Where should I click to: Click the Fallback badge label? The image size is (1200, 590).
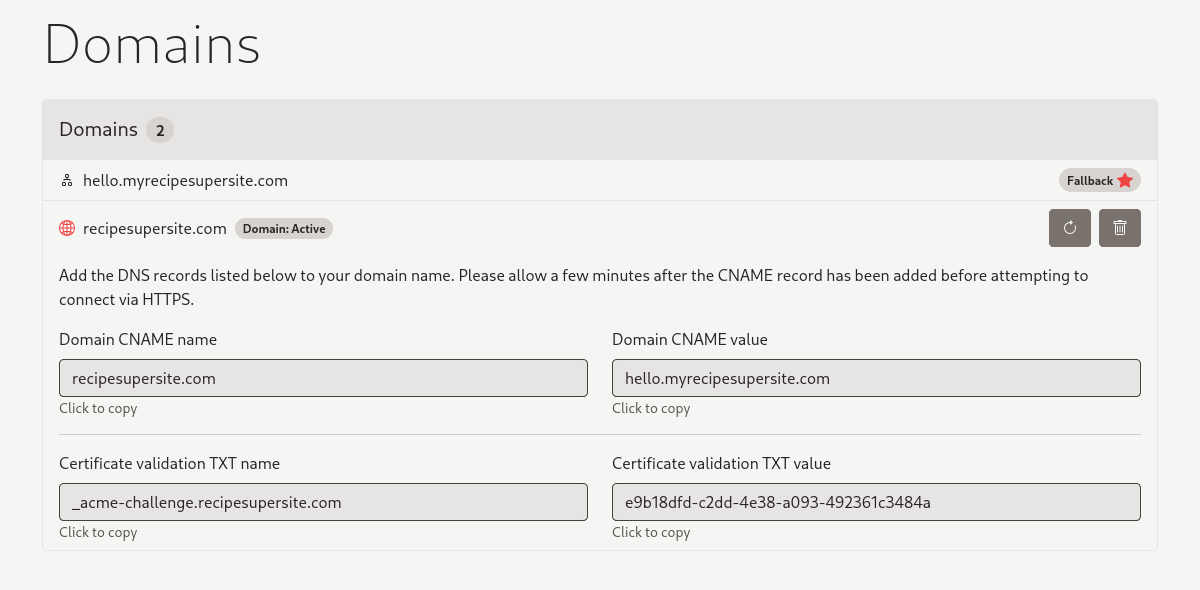1089,181
